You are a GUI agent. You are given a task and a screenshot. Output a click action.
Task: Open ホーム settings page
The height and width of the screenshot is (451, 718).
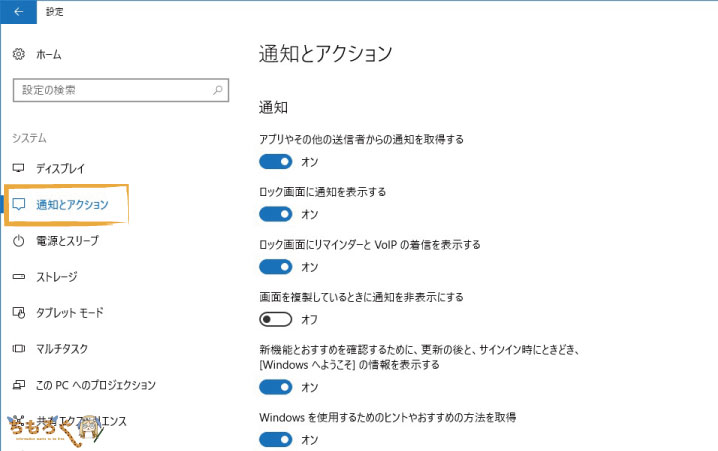coord(49,54)
